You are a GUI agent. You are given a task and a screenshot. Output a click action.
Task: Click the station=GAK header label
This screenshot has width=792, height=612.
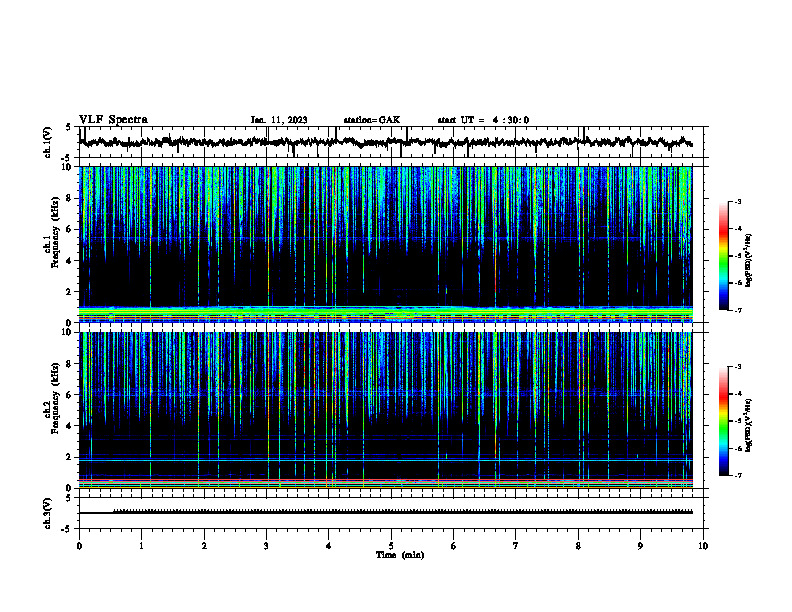(x=372, y=120)
